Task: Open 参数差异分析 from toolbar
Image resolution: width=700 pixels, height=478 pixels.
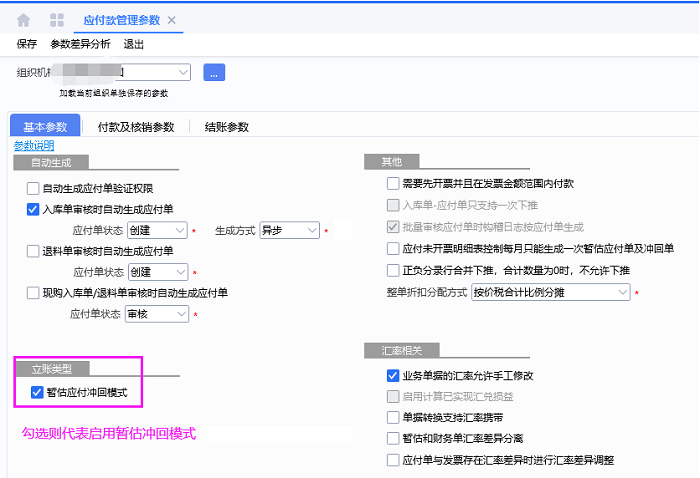Action: click(x=80, y=44)
